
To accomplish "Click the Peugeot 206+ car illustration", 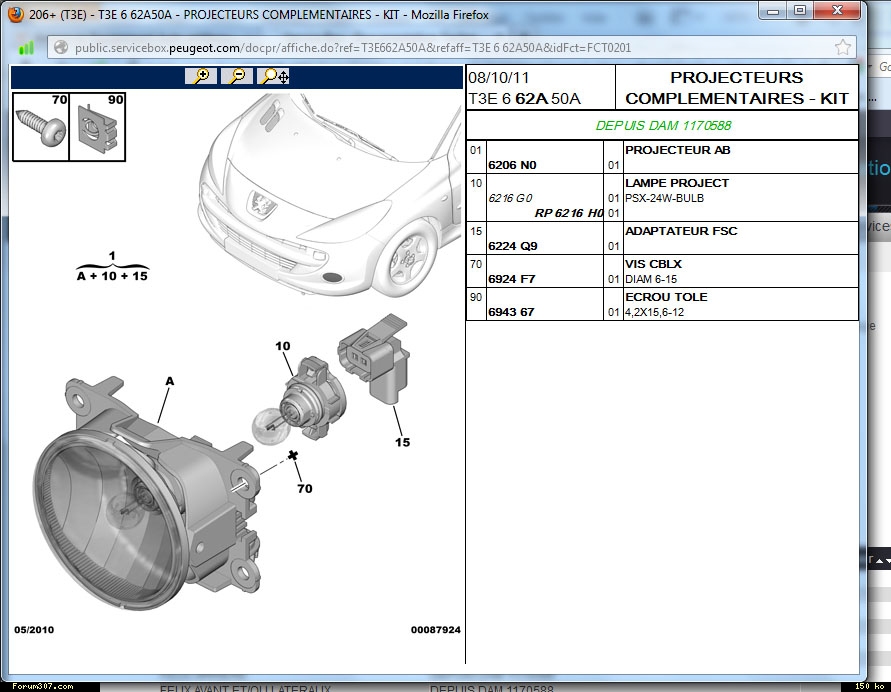I will 332,193.
